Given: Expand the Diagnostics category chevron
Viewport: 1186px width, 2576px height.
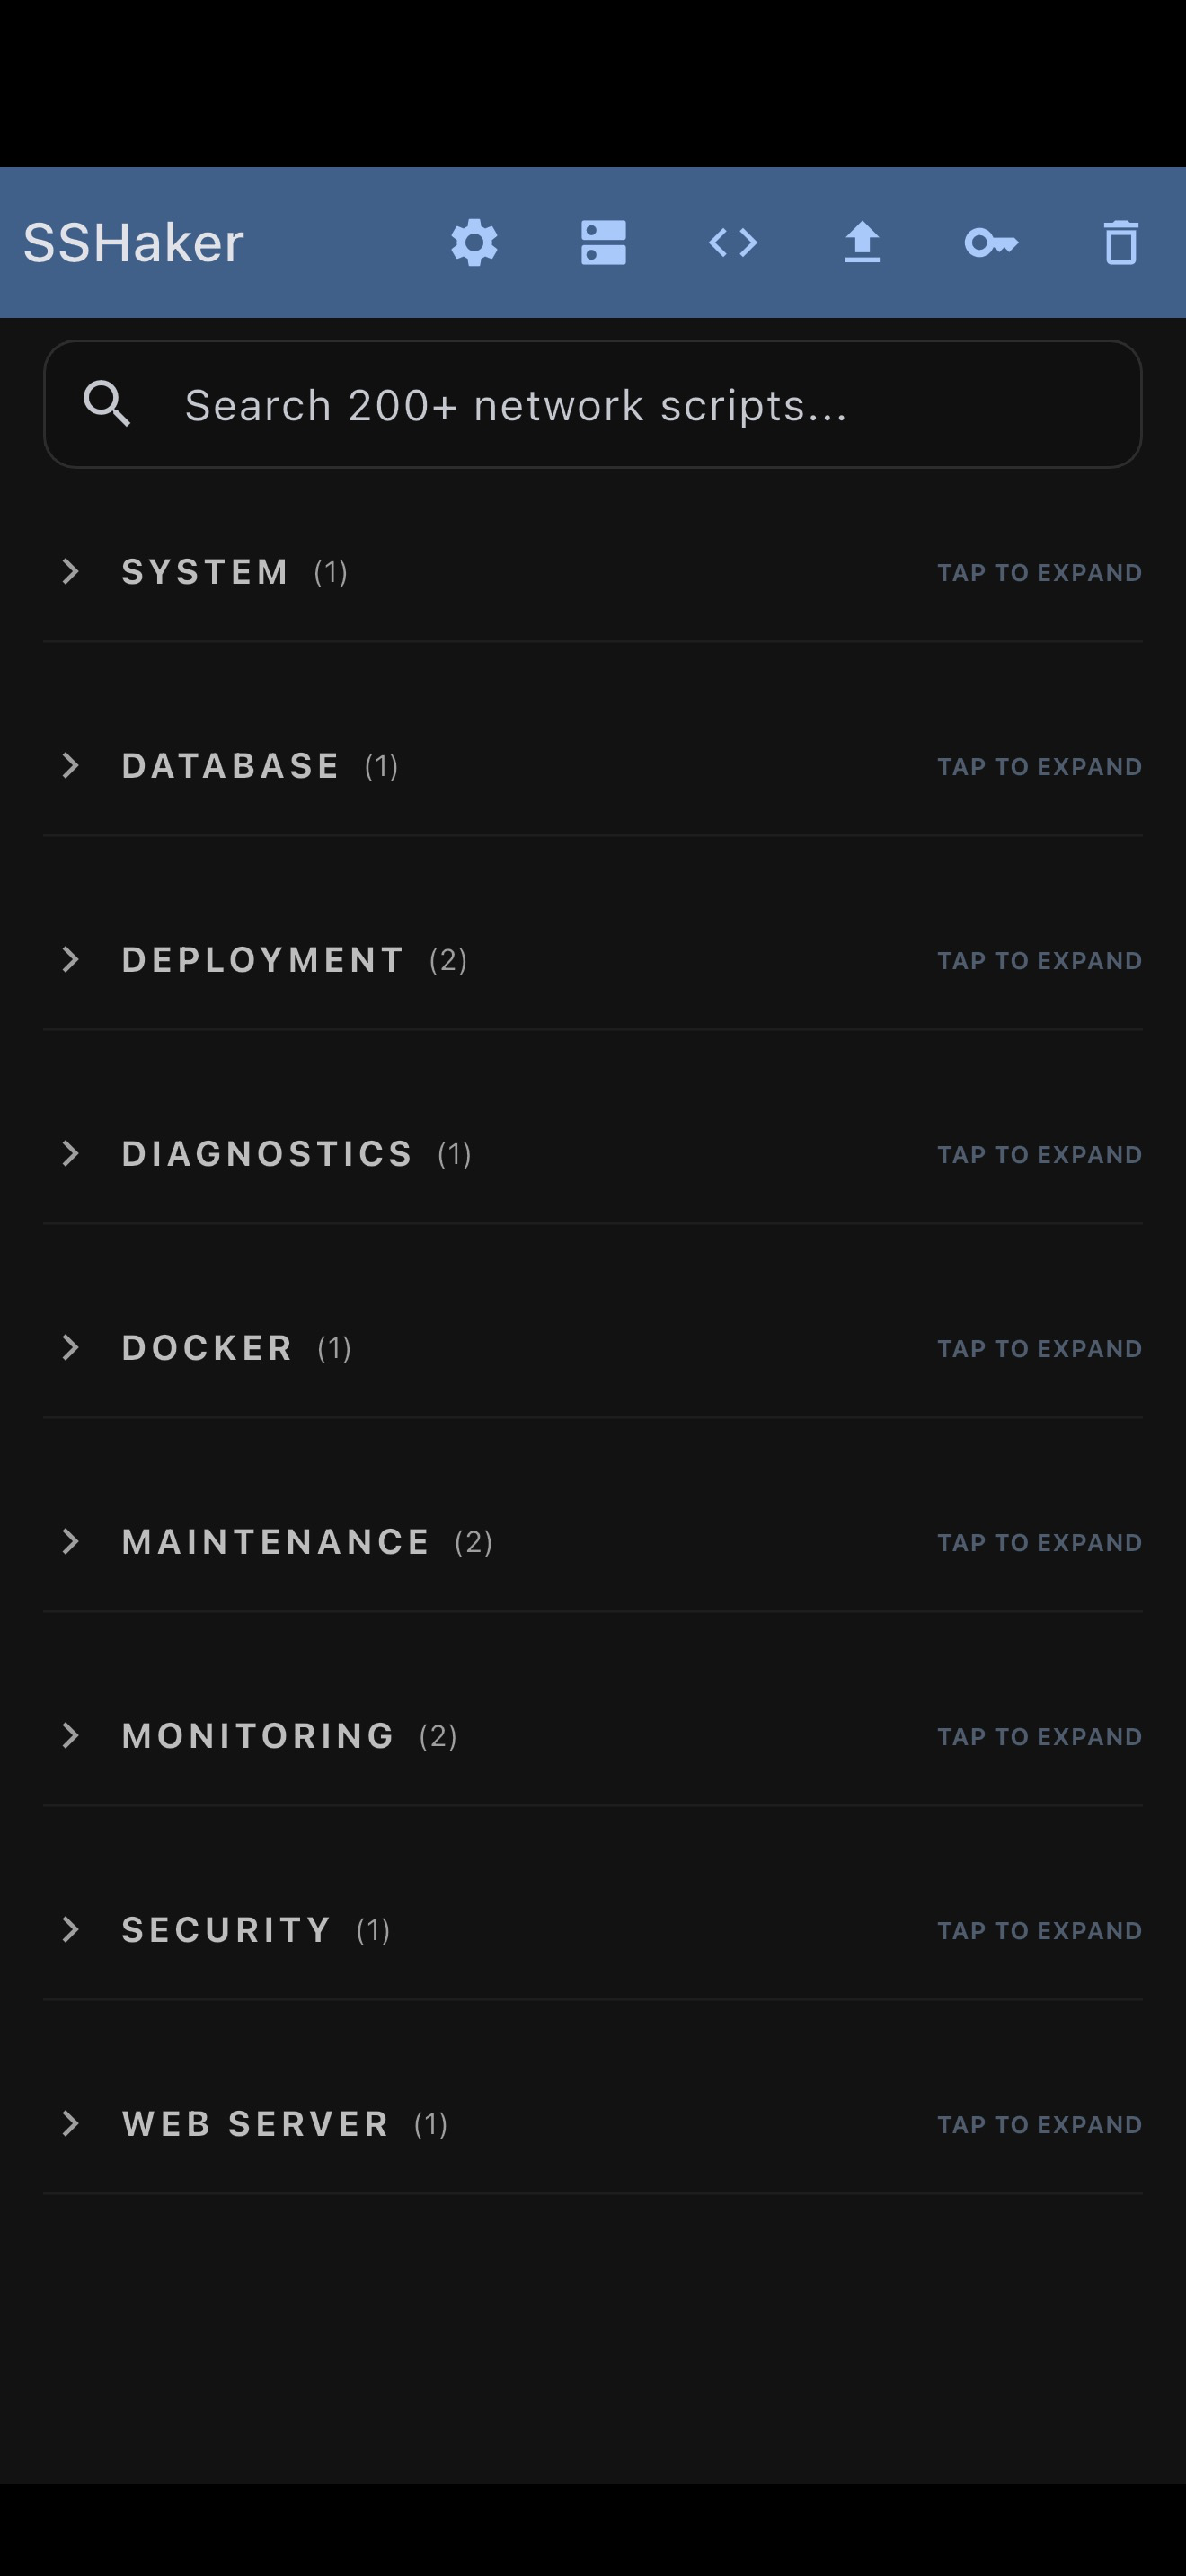Looking at the screenshot, I should coord(70,1154).
